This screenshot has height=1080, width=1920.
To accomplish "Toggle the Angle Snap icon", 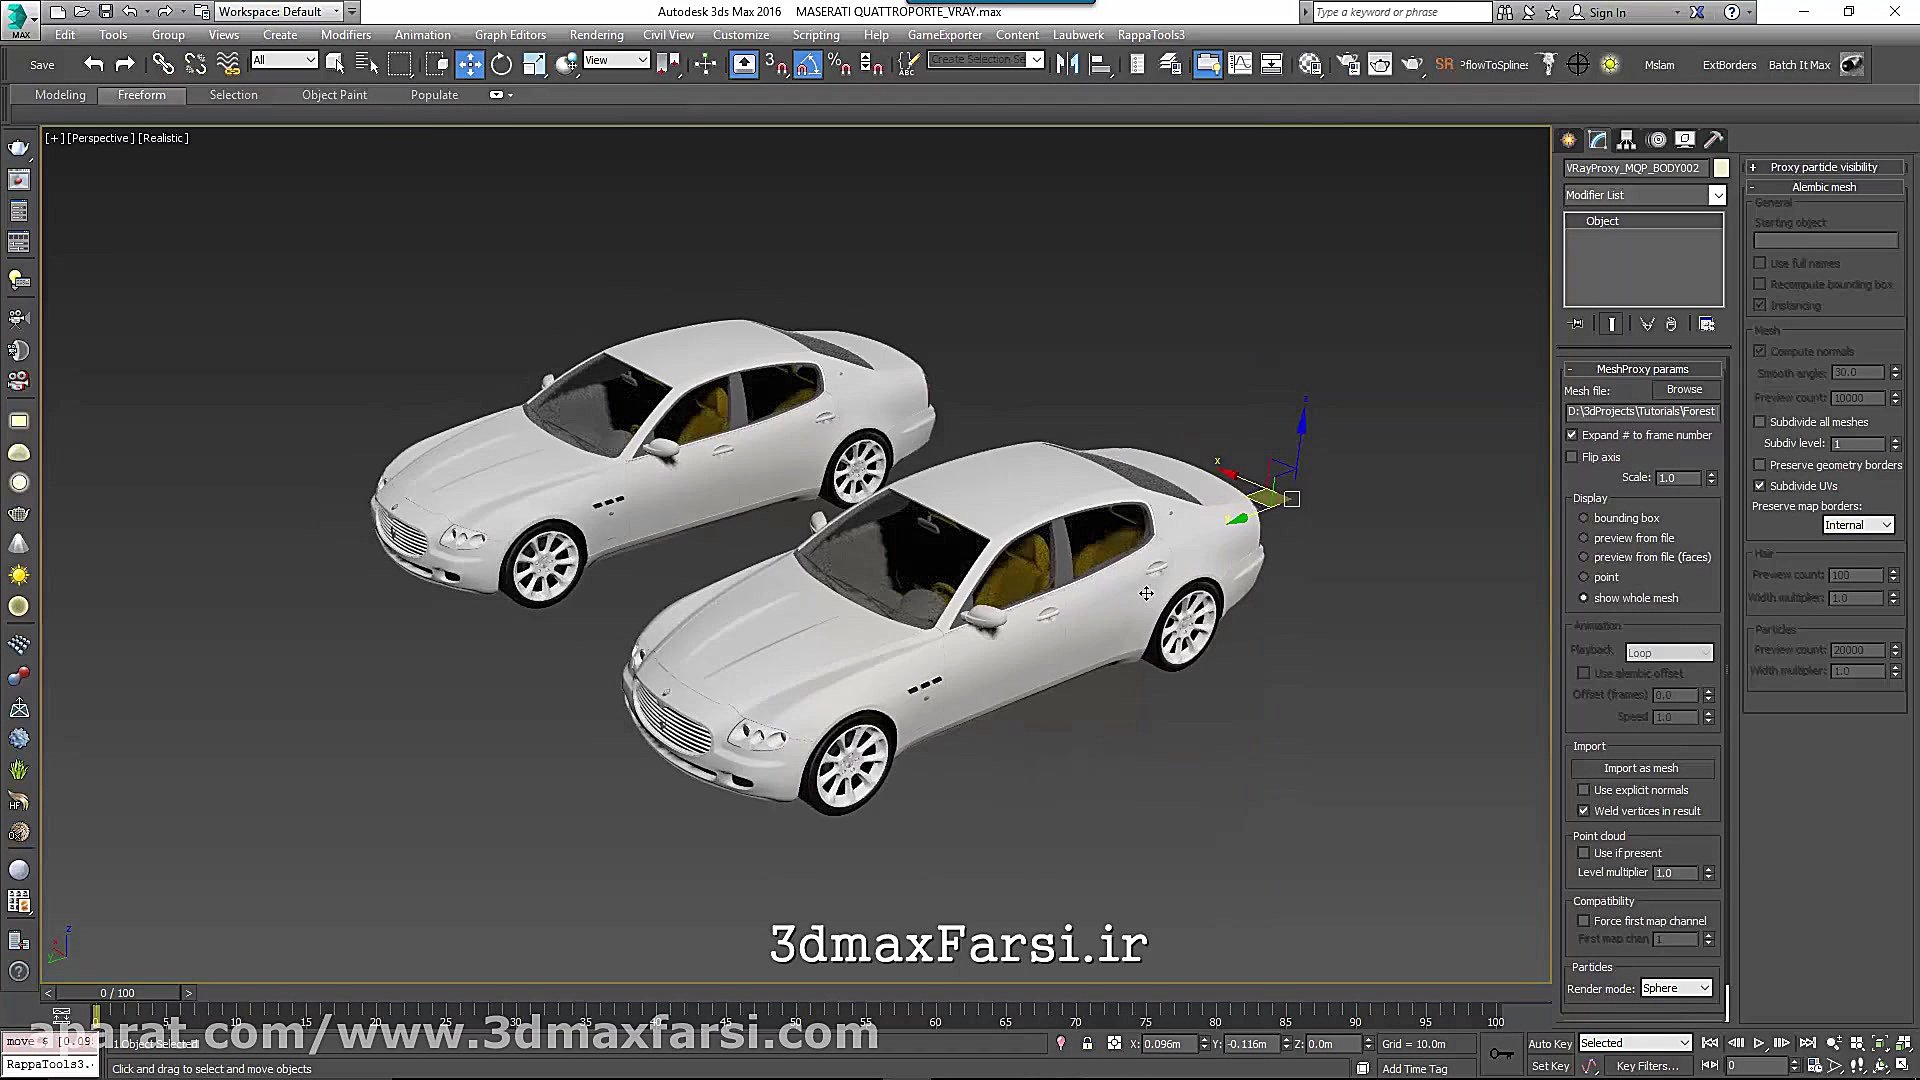I will pos(808,65).
